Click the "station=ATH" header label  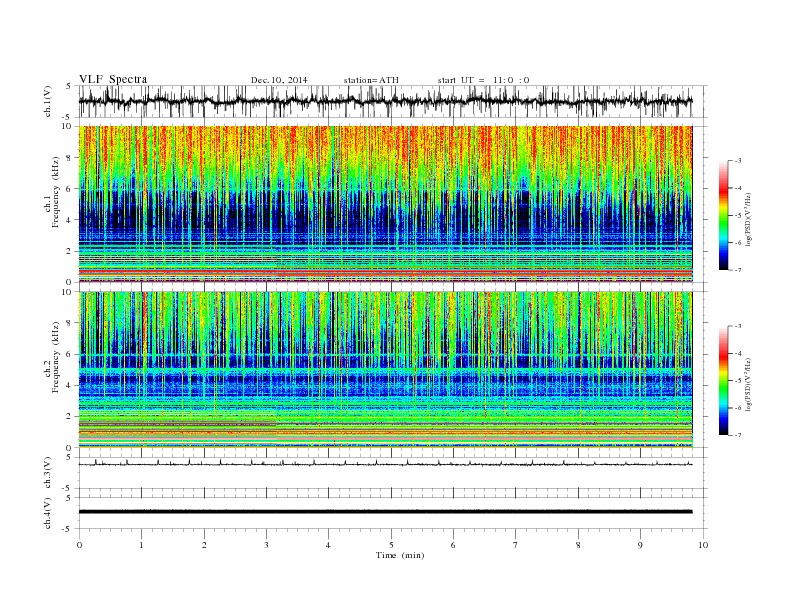pyautogui.click(x=371, y=80)
